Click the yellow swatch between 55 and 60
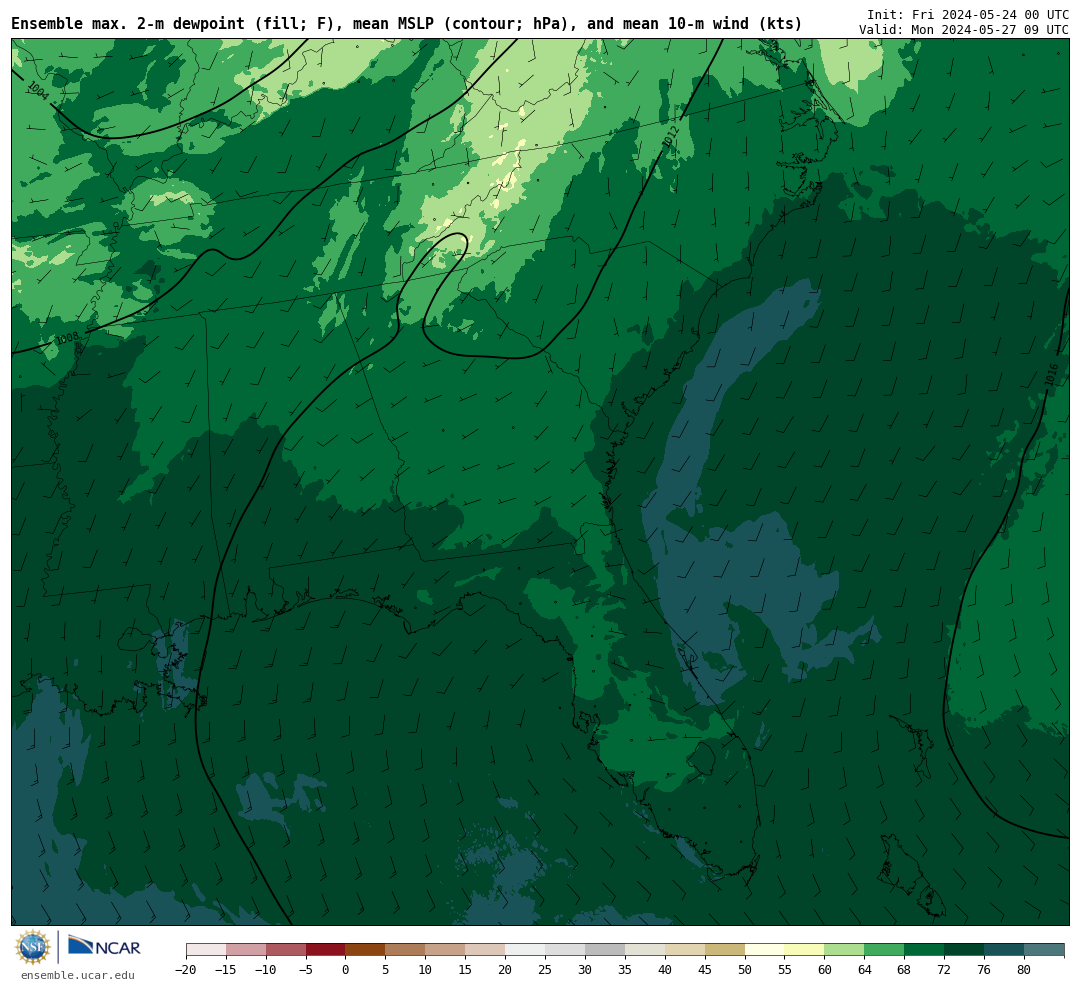The width and height of the screenshot is (1080, 988). pos(805,950)
